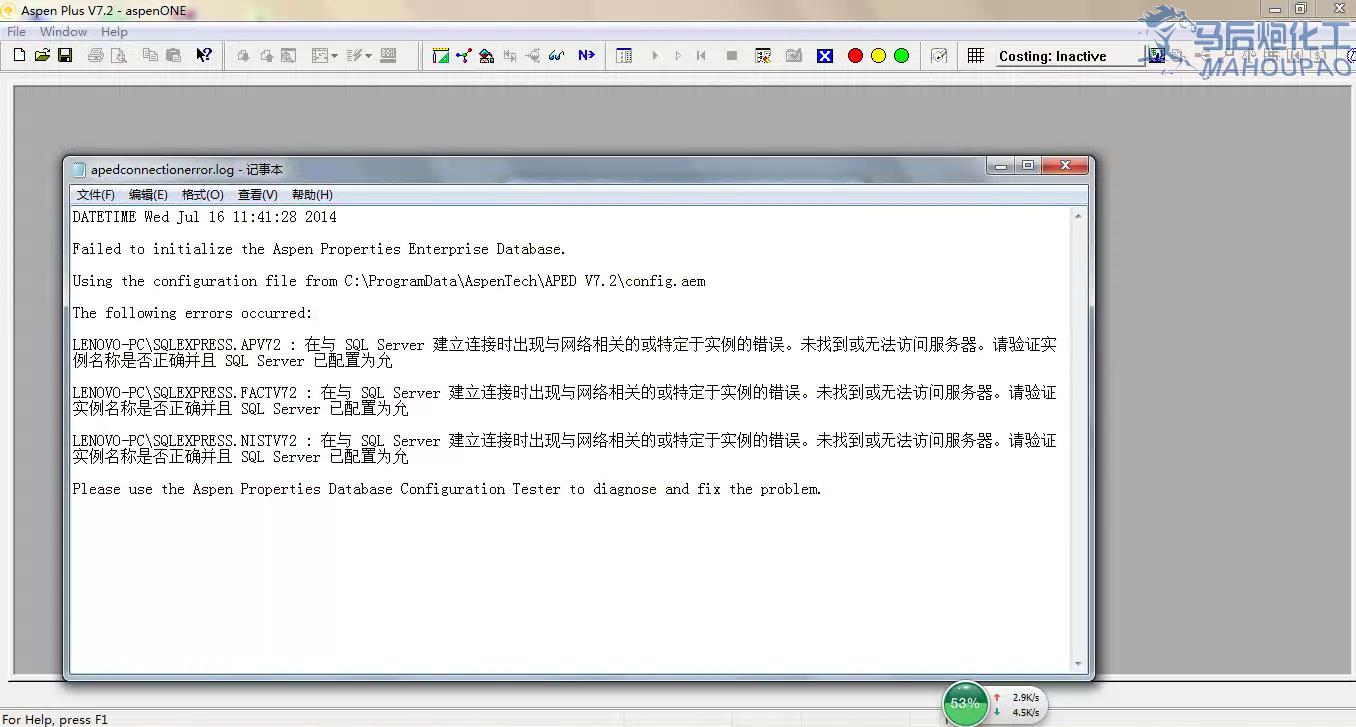Click the 'DATETIME Wed Jul 16' line
1356x727 pixels.
(x=205, y=217)
